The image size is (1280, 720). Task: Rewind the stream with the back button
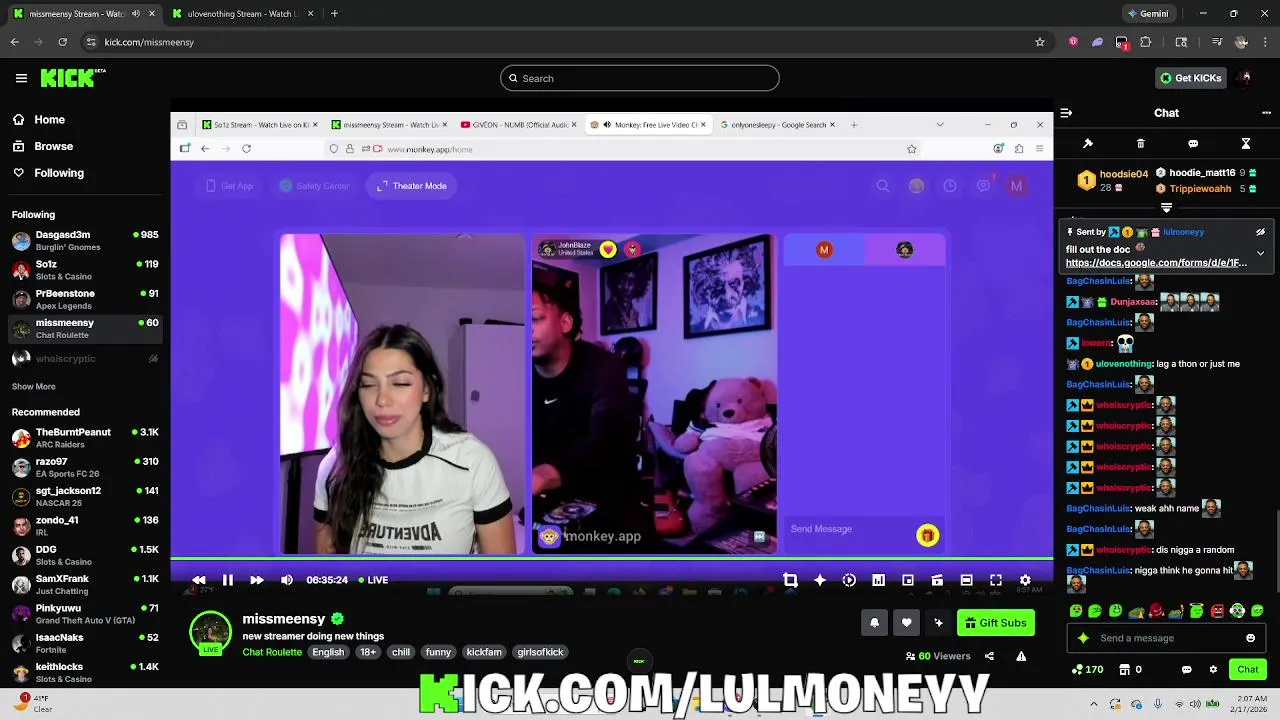click(199, 580)
